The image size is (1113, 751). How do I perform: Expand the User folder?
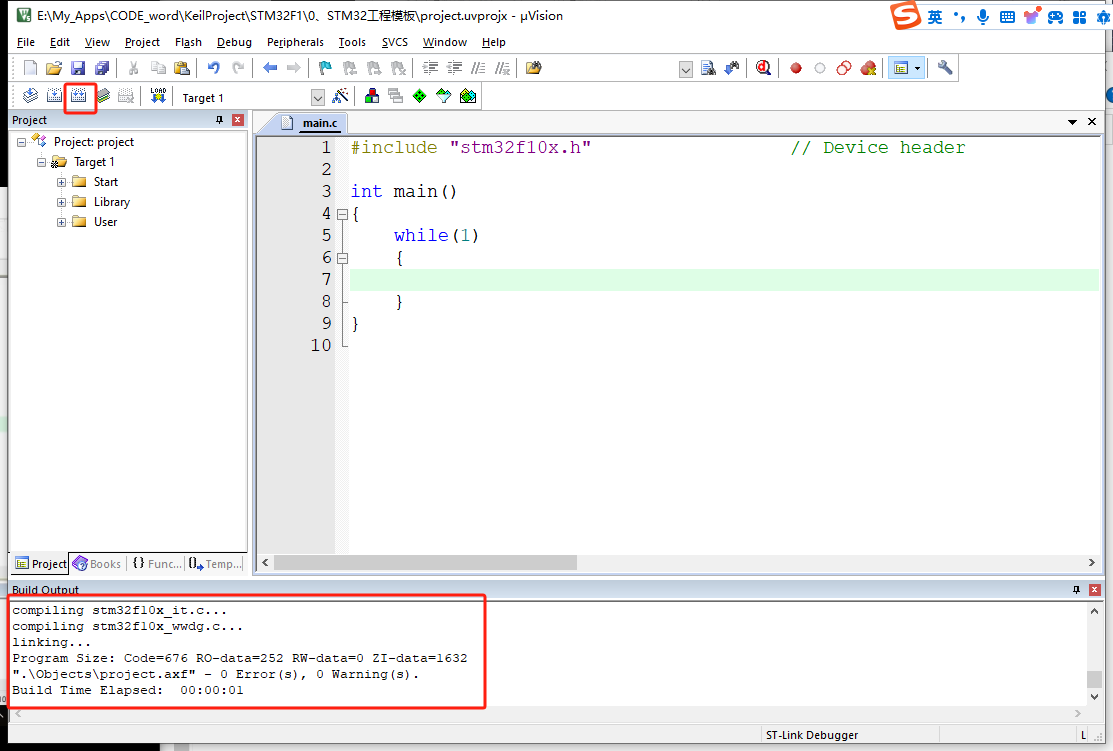(62, 222)
